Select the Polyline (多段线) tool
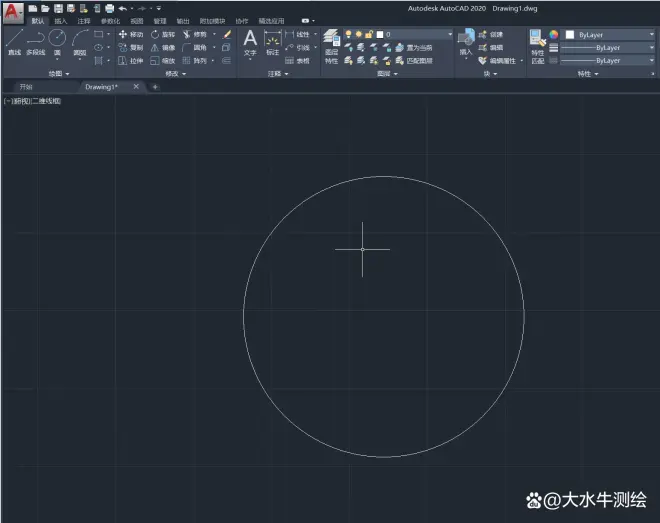The height and width of the screenshot is (523, 660). tap(36, 42)
